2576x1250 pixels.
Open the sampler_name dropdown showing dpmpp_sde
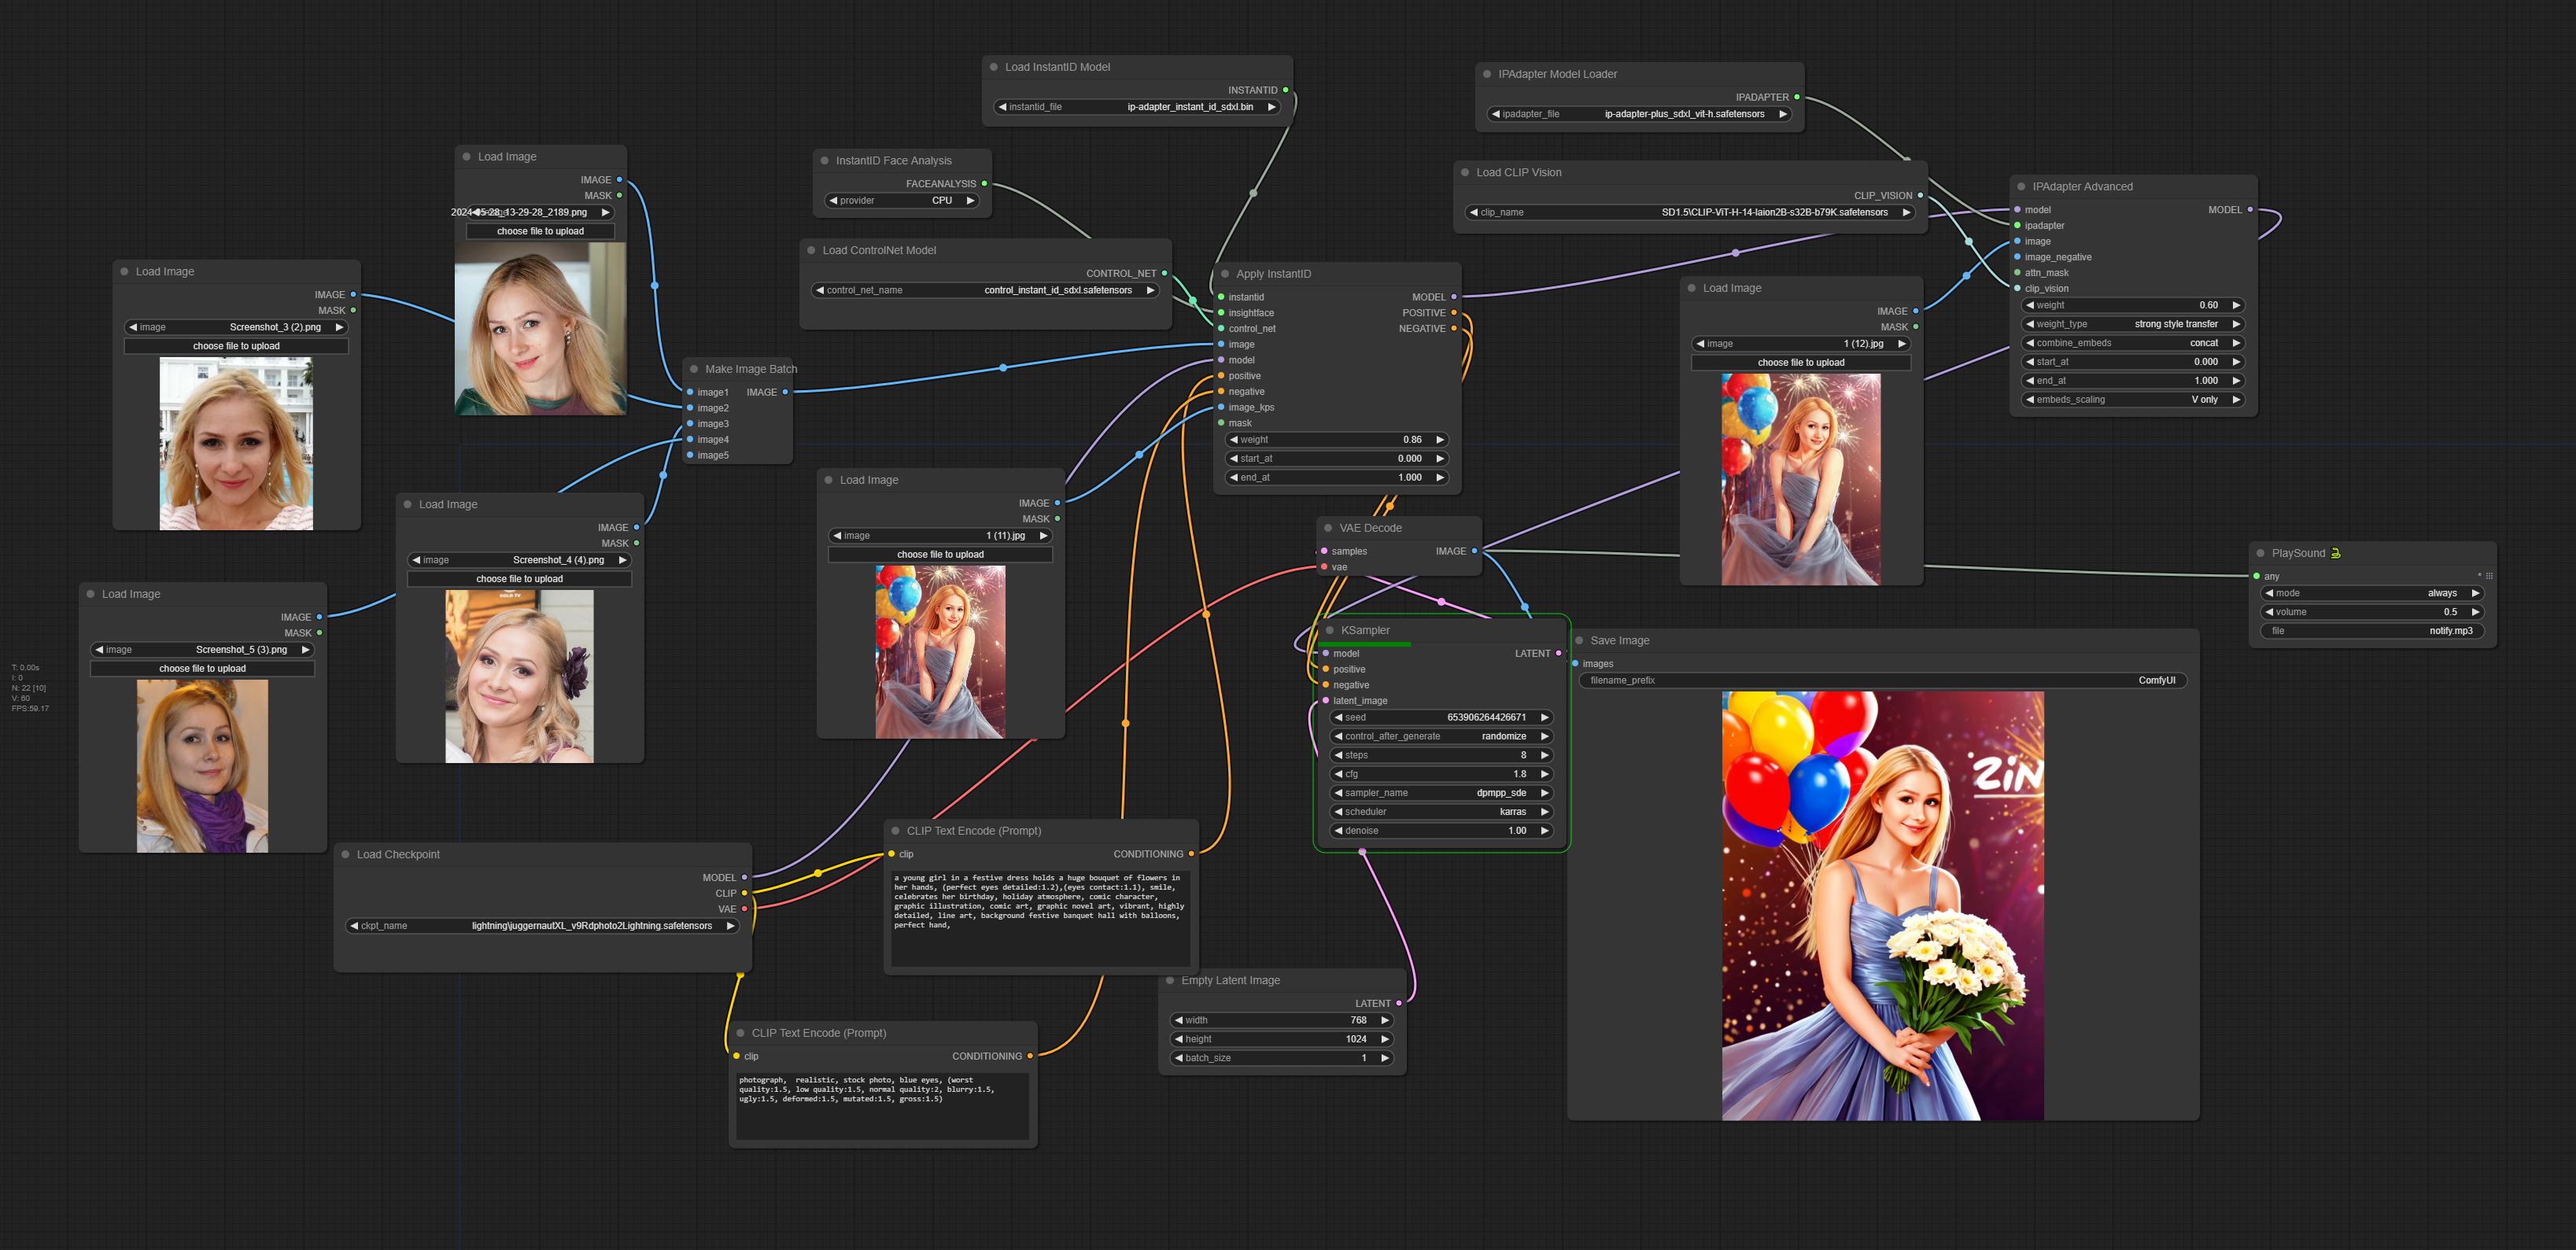click(1440, 793)
